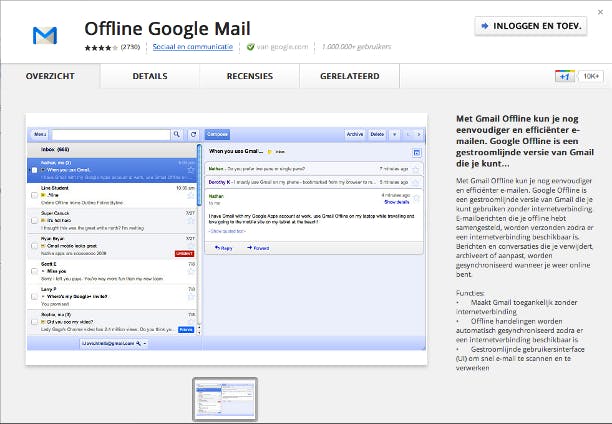Tick the checkbox for the Larry P mail

click(x=34, y=296)
